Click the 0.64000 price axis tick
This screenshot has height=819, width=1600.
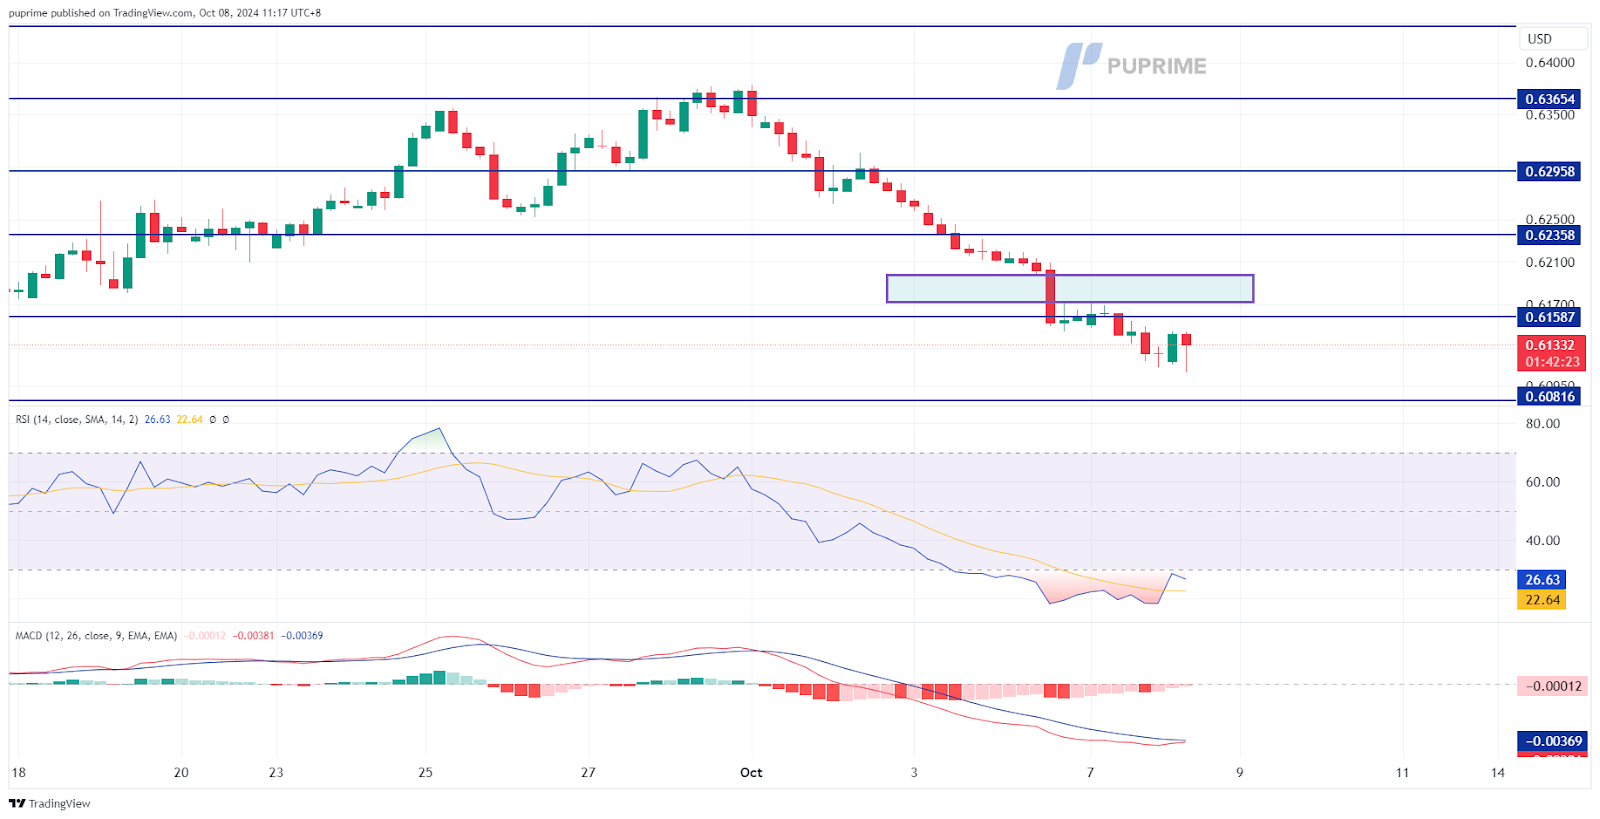point(1550,62)
